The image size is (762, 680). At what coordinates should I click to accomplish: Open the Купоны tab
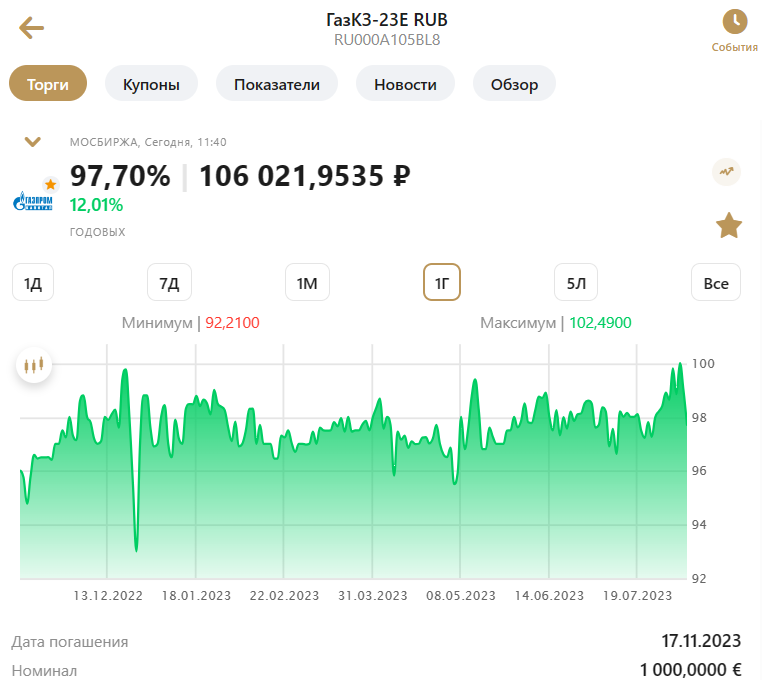pyautogui.click(x=151, y=84)
